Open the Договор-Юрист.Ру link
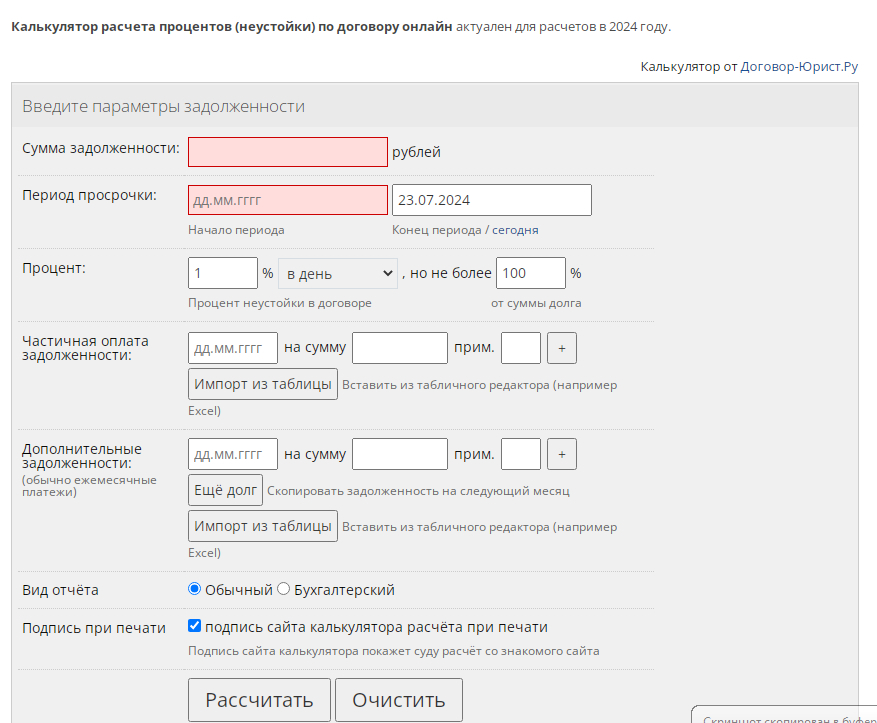 799,67
